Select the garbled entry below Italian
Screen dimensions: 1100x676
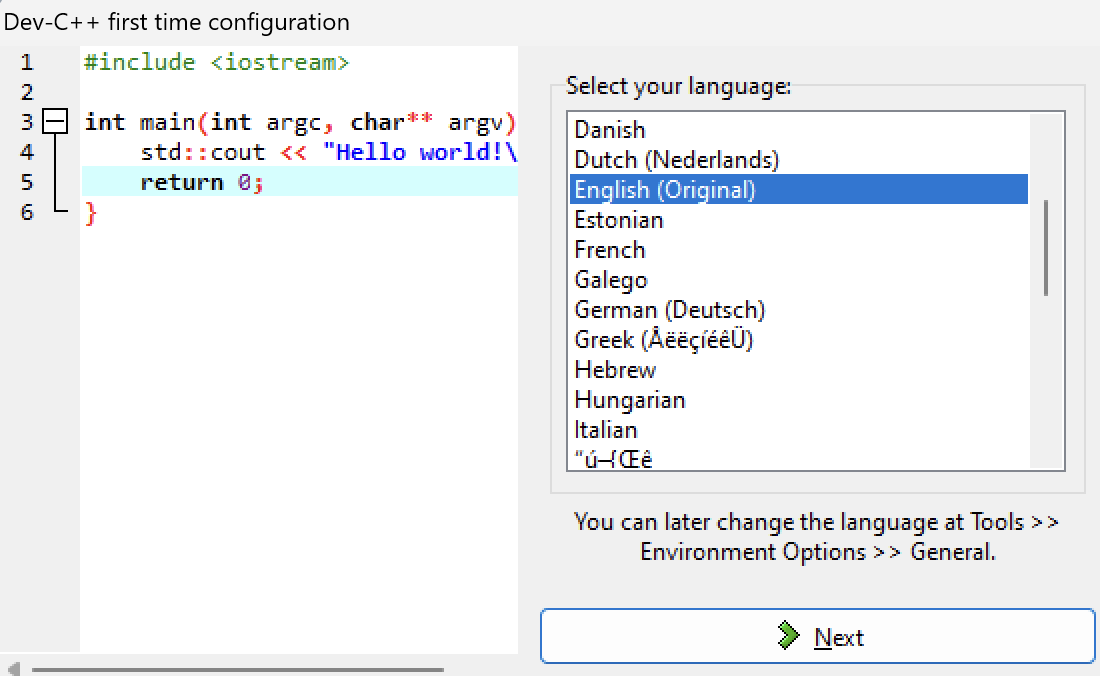(798, 459)
